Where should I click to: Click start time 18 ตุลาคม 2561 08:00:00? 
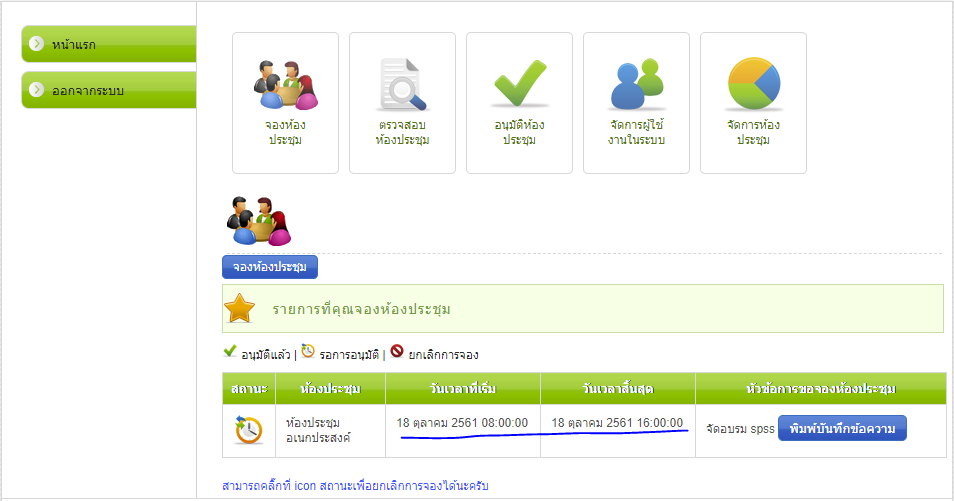462,423
